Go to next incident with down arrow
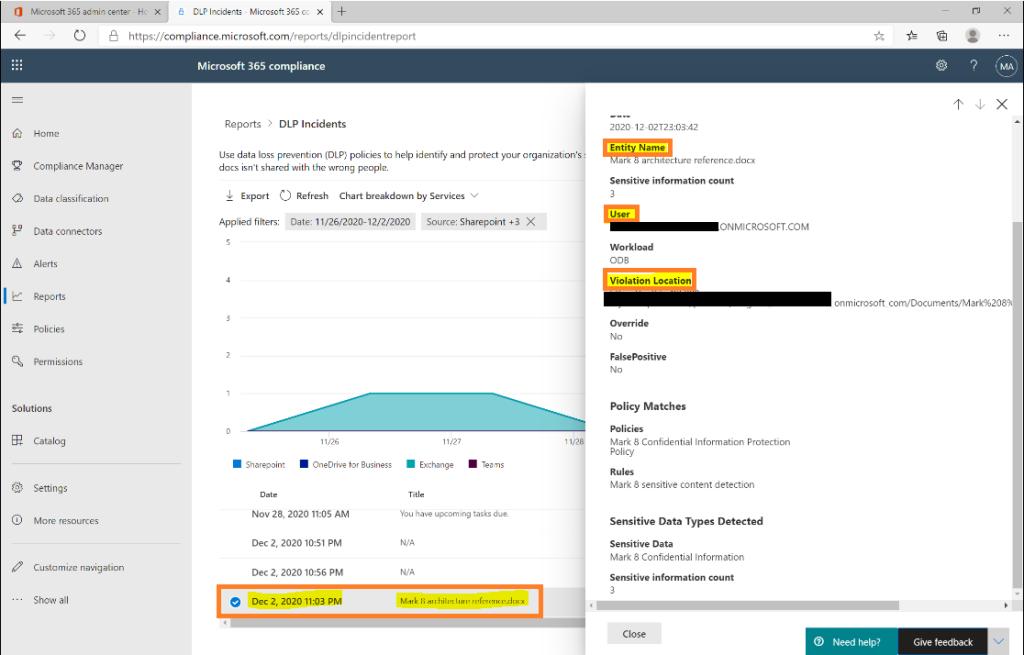 [980, 104]
